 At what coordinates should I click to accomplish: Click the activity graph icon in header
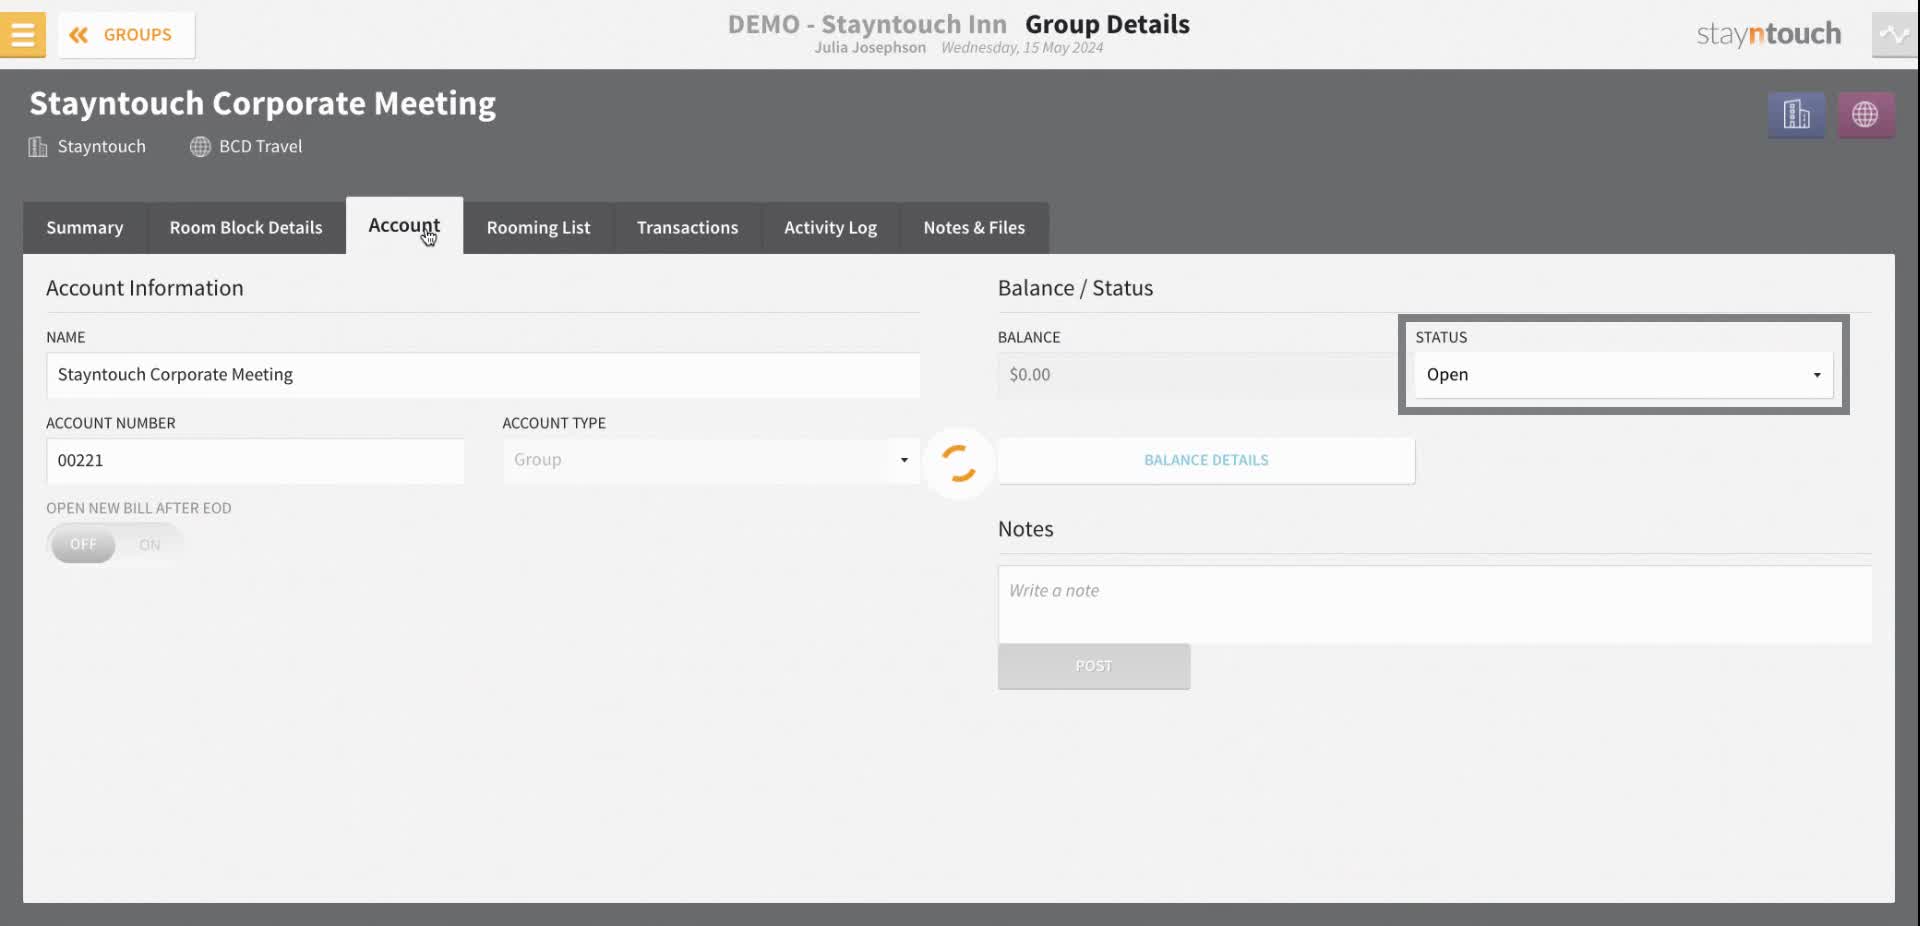[1894, 34]
